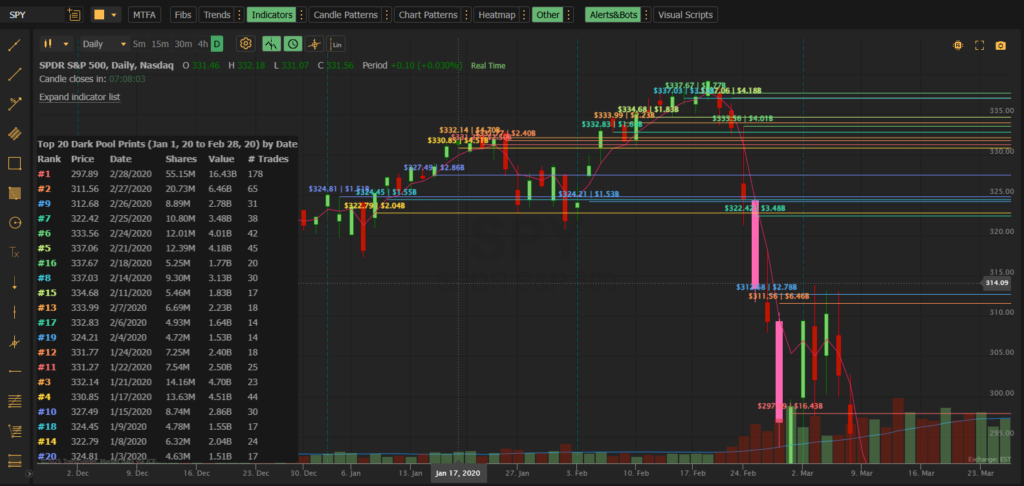Expand sidebar with the small arrow button
1024x486 pixels.
tap(29, 474)
